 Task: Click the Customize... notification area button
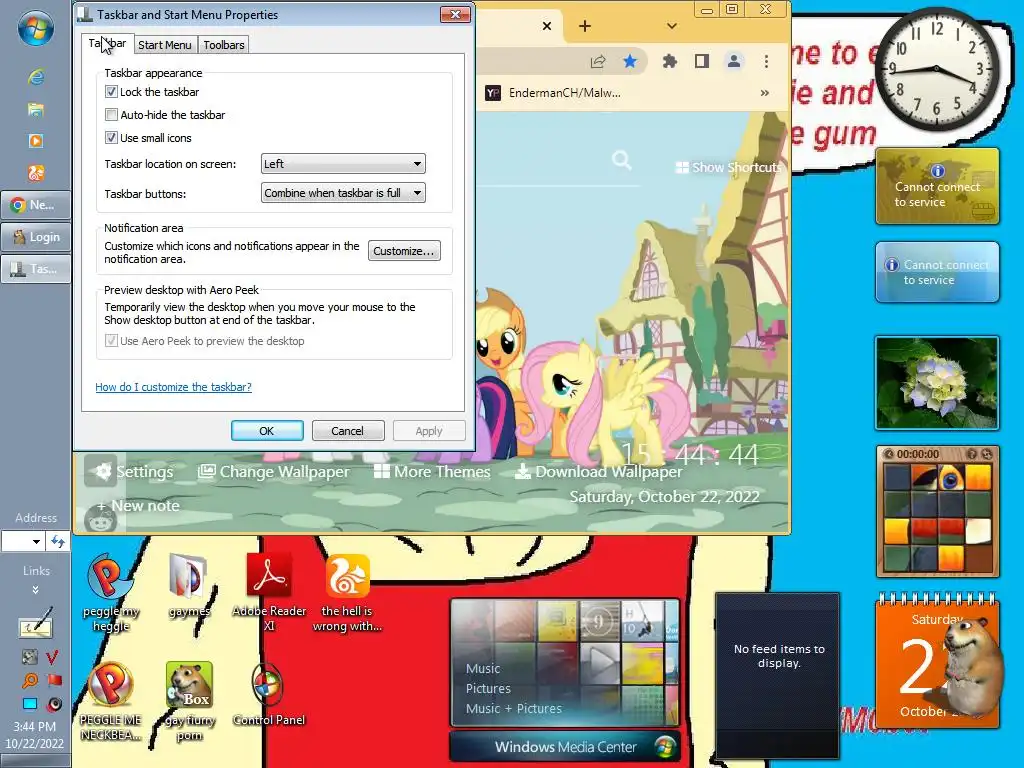pyautogui.click(x=404, y=251)
